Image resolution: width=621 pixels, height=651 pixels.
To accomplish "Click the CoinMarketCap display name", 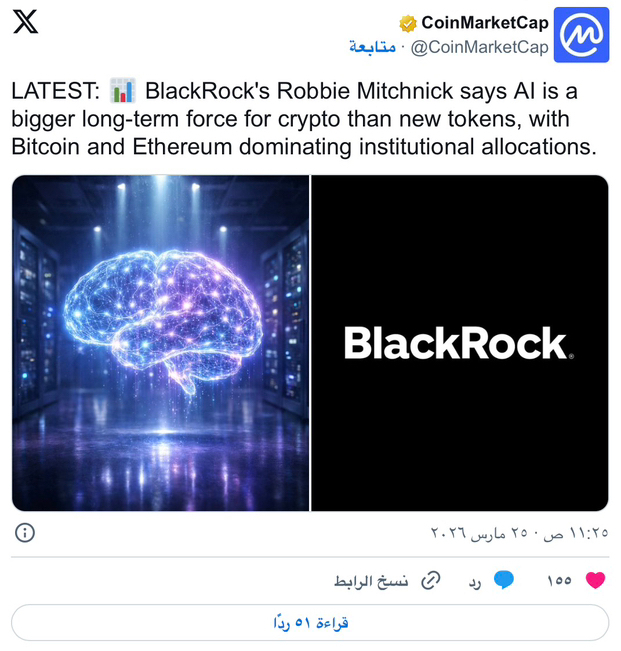I will point(485,23).
